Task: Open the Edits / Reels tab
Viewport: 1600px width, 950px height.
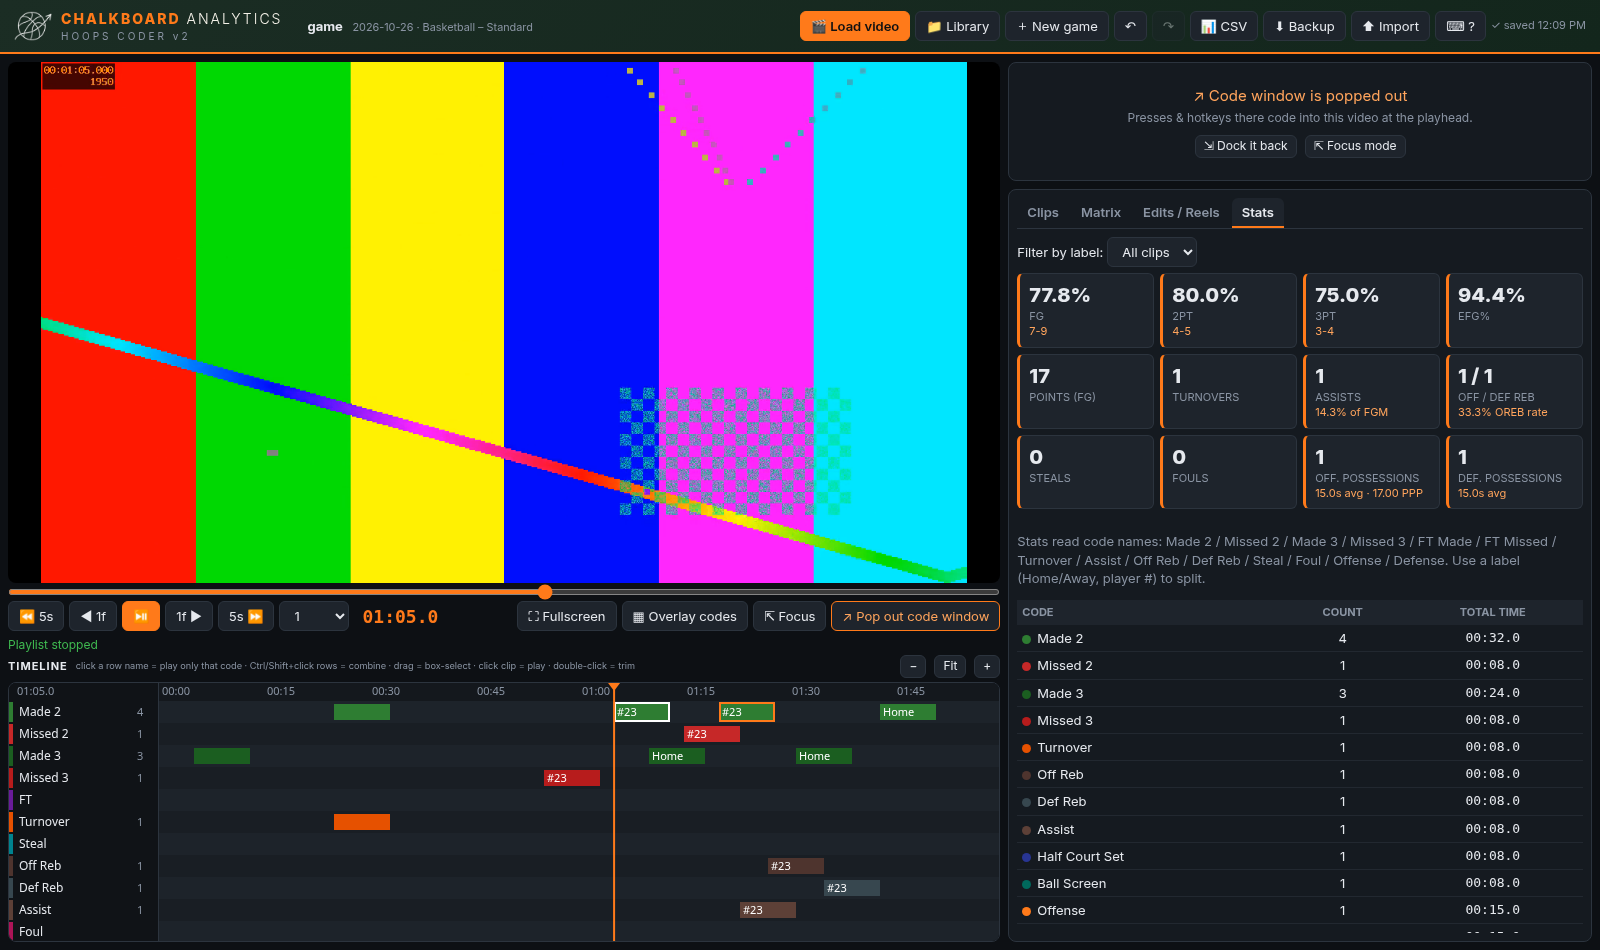Action: pyautogui.click(x=1181, y=213)
